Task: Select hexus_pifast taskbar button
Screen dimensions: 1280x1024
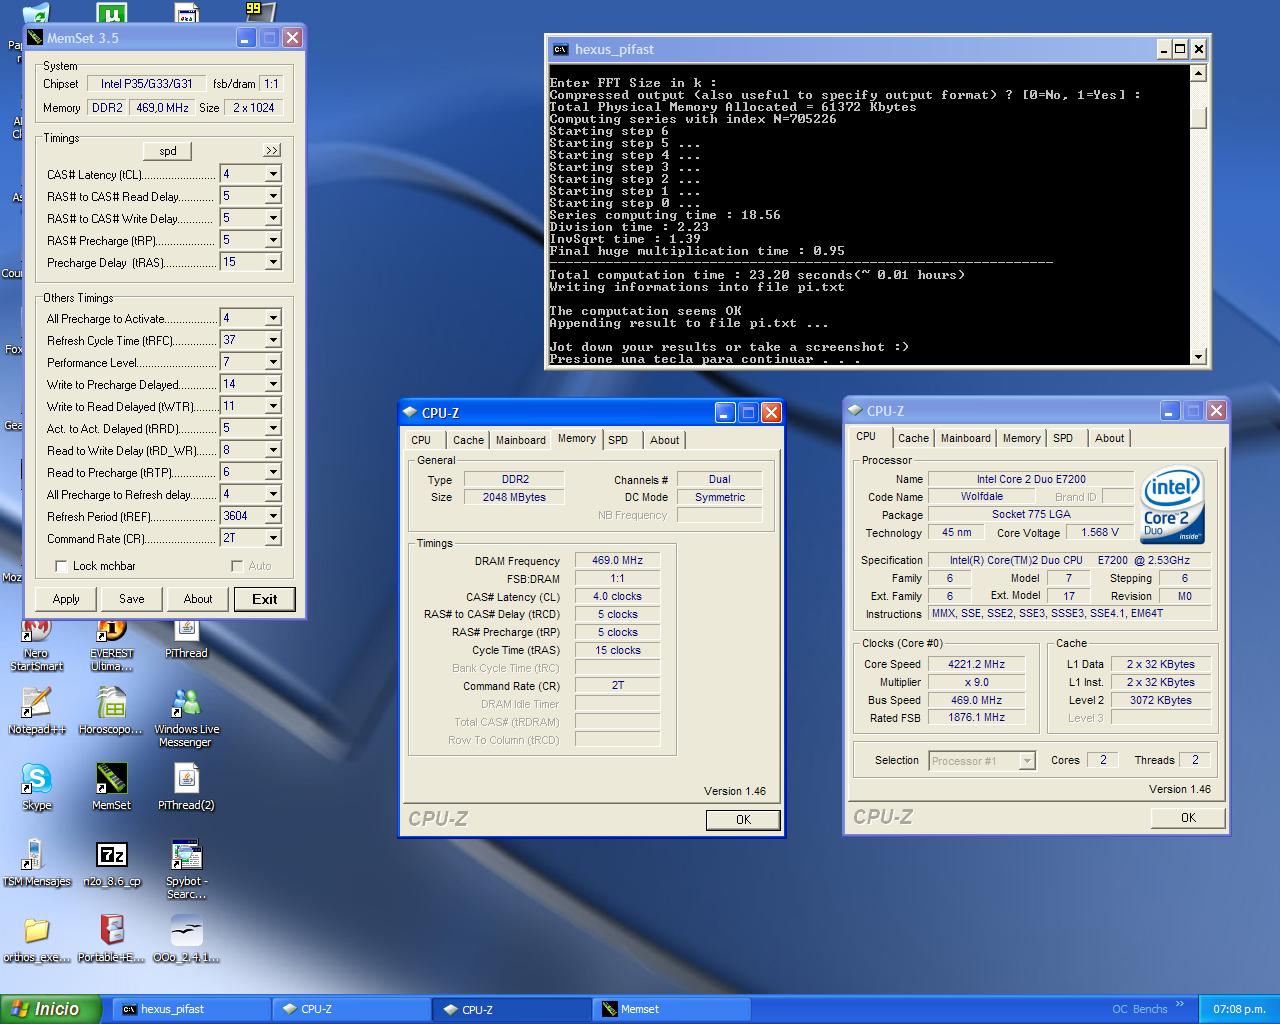Action: point(190,1009)
